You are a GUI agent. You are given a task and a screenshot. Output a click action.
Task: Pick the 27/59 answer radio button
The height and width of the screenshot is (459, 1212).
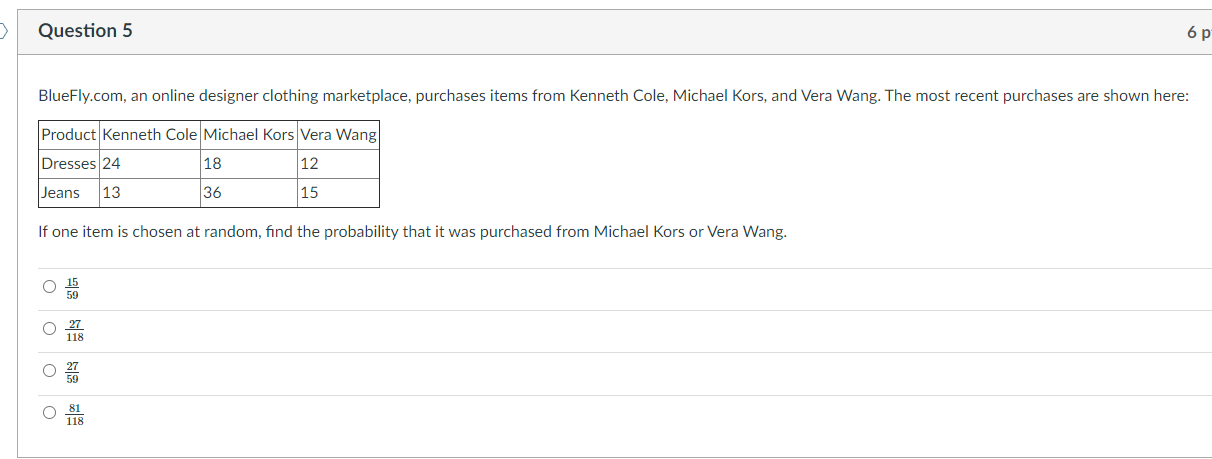[x=49, y=371]
